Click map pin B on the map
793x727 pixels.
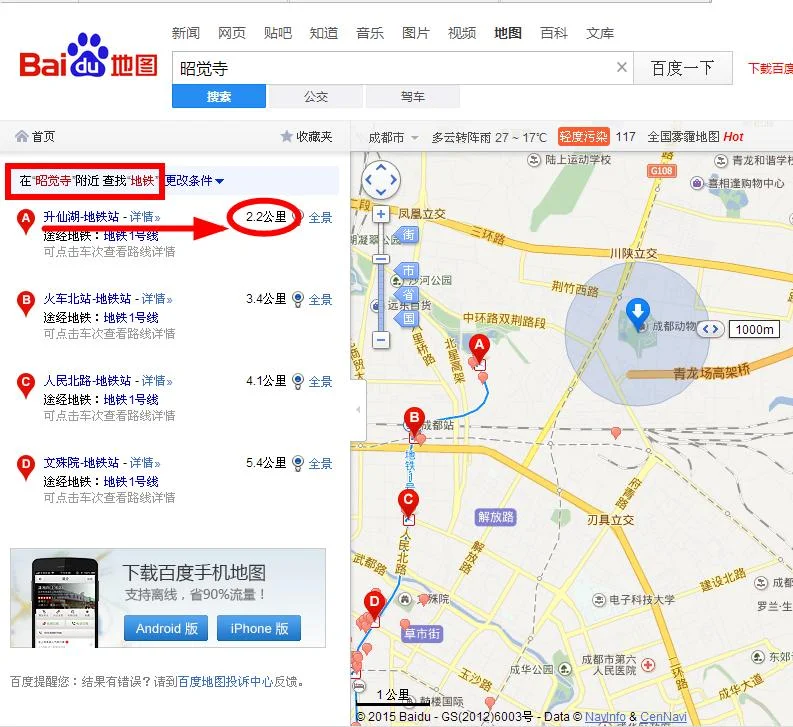(414, 420)
